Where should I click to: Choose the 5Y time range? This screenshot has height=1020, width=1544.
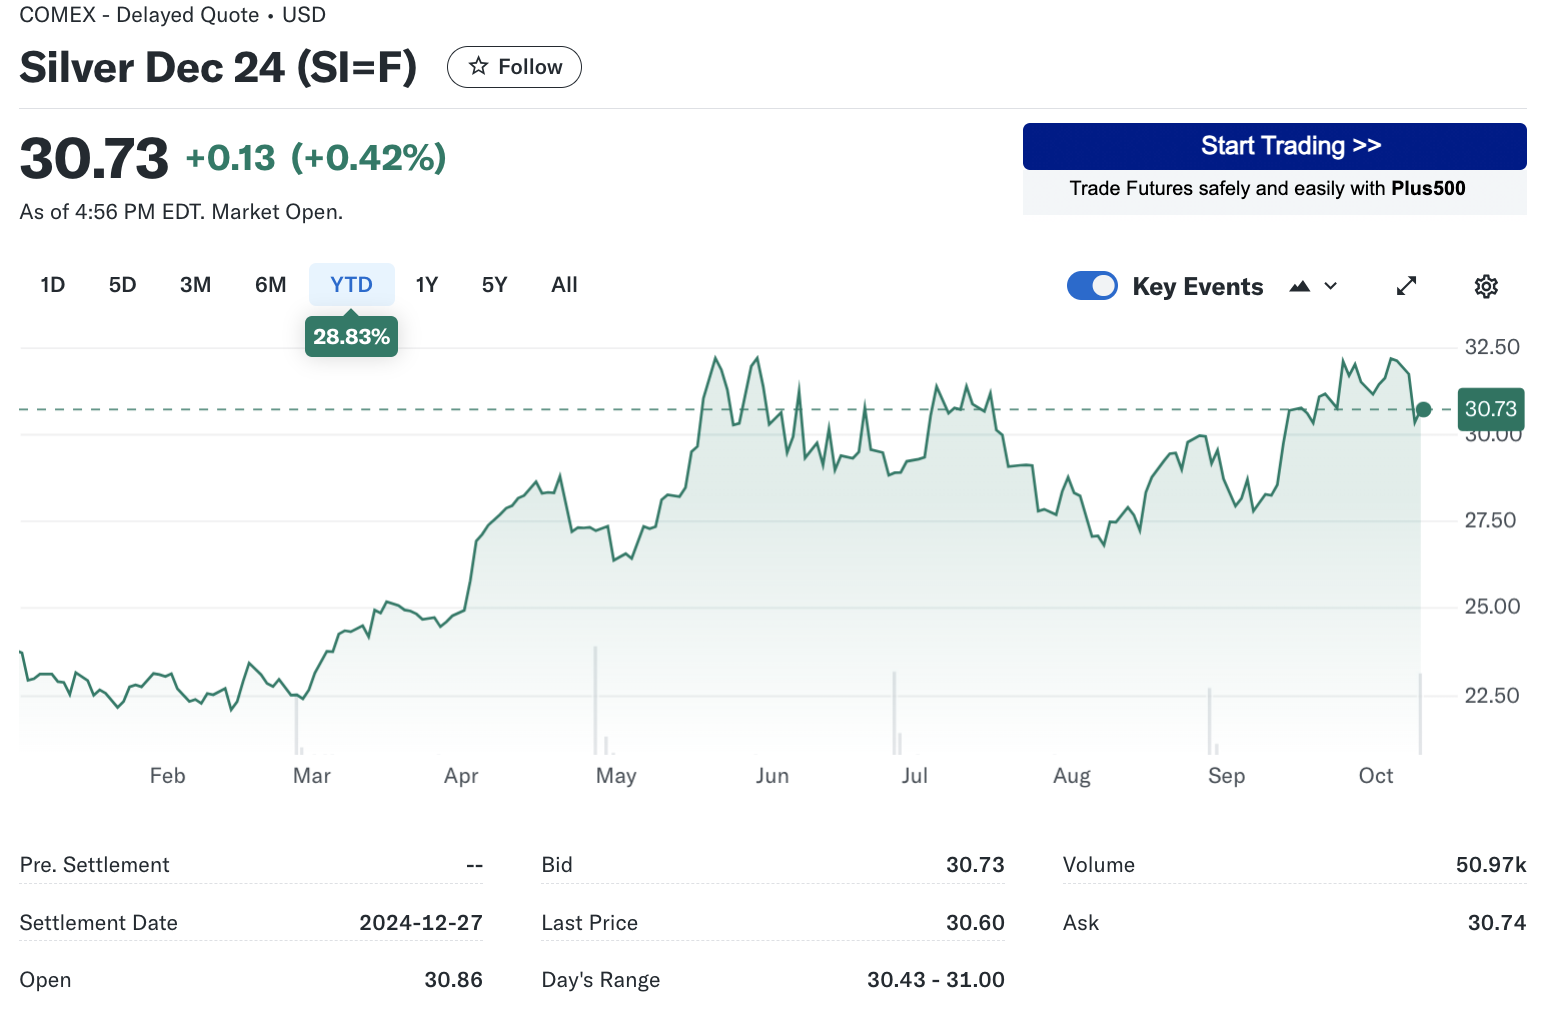494,285
